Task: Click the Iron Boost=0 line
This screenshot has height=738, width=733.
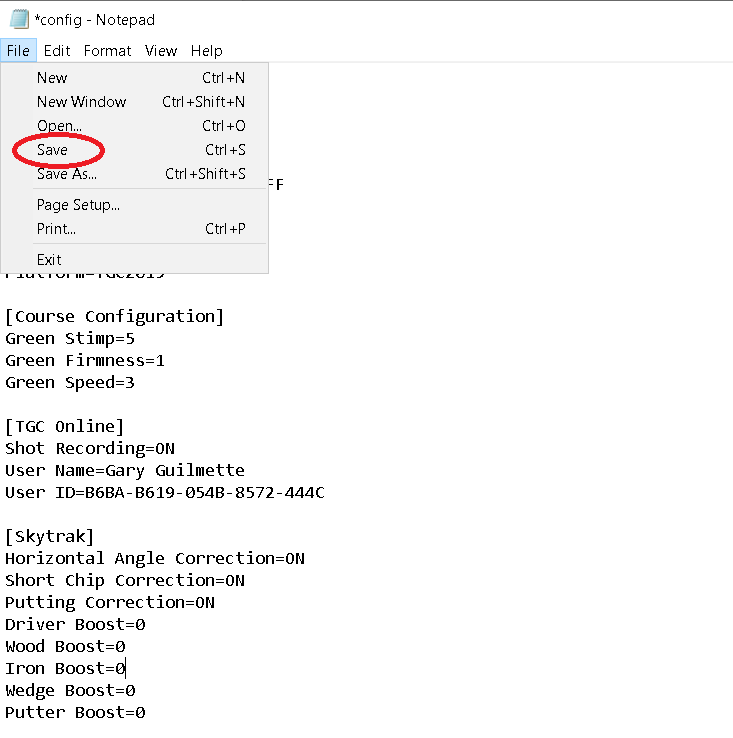Action: tap(65, 669)
